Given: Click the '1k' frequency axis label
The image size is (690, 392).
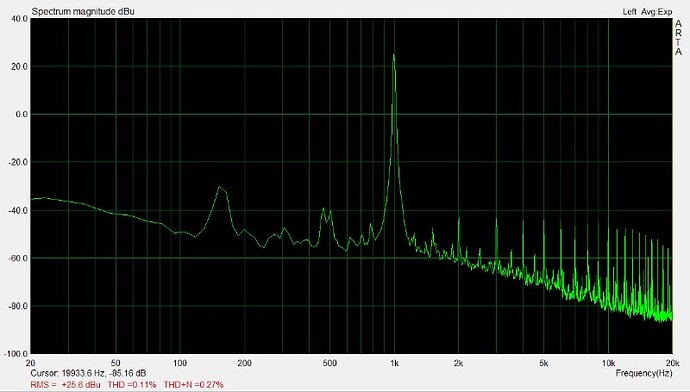Looking at the screenshot, I should click(394, 363).
